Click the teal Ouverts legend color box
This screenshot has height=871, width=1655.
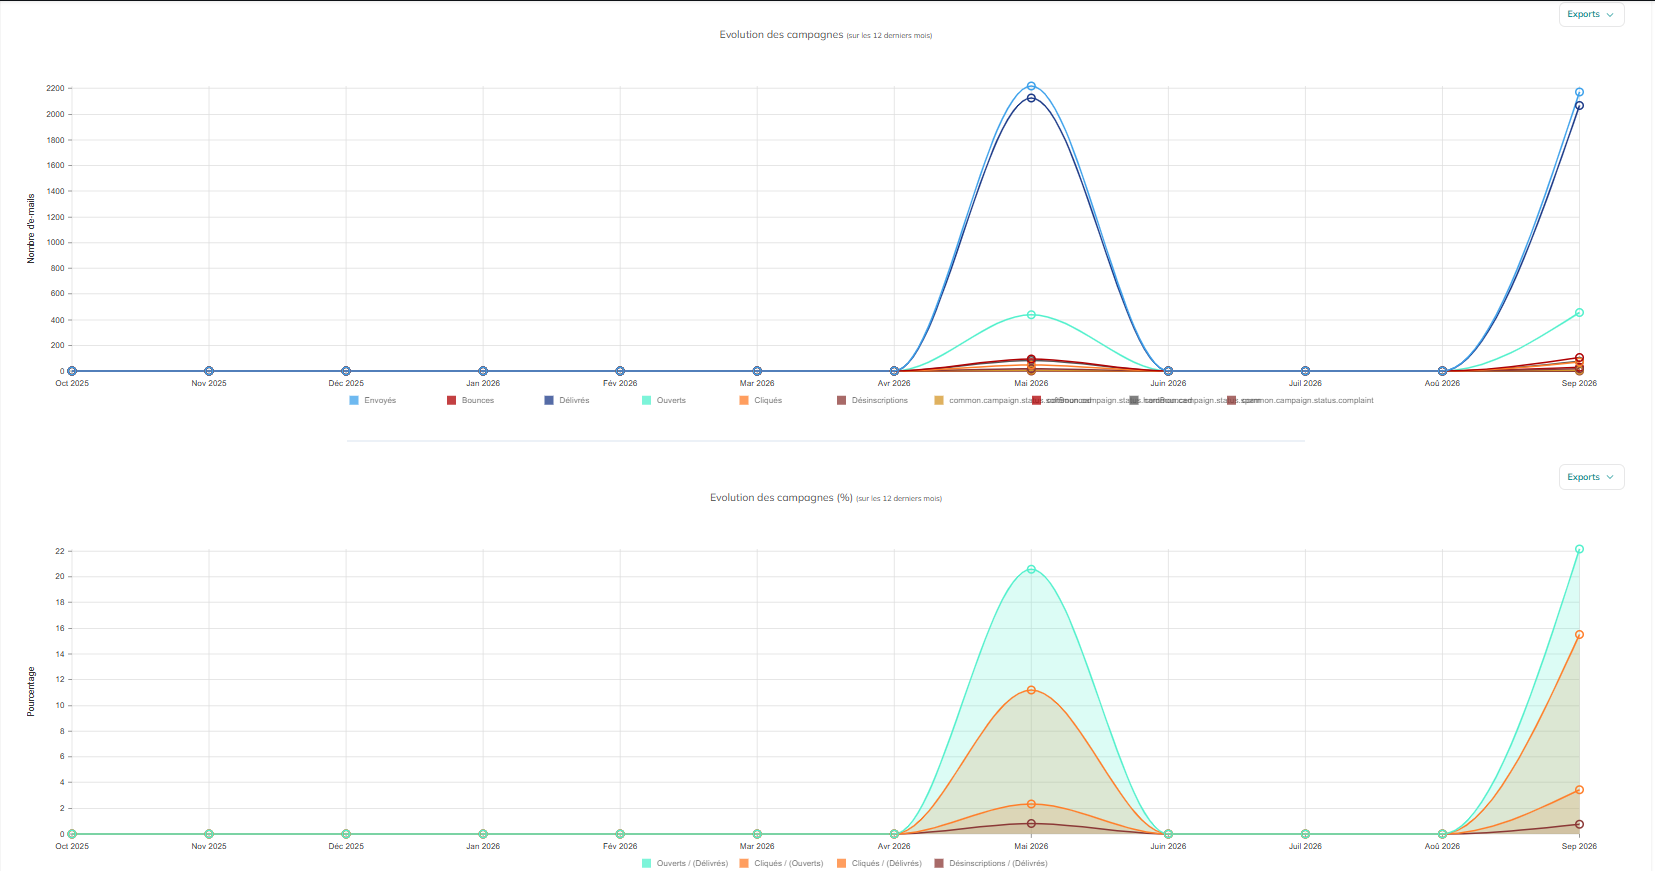click(646, 400)
